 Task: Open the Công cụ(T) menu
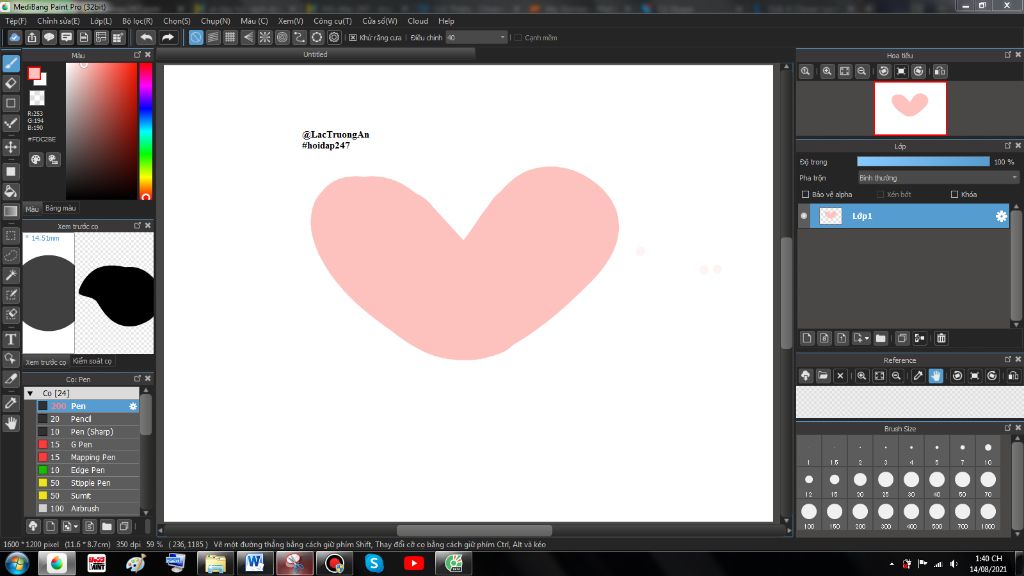coord(332,21)
